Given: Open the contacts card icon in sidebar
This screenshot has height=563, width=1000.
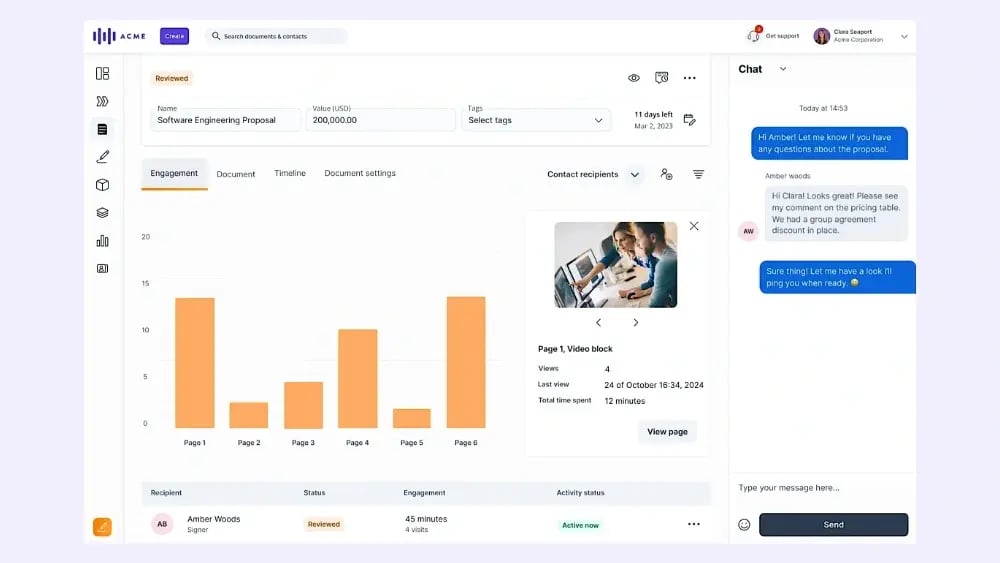Looking at the screenshot, I should point(102,268).
